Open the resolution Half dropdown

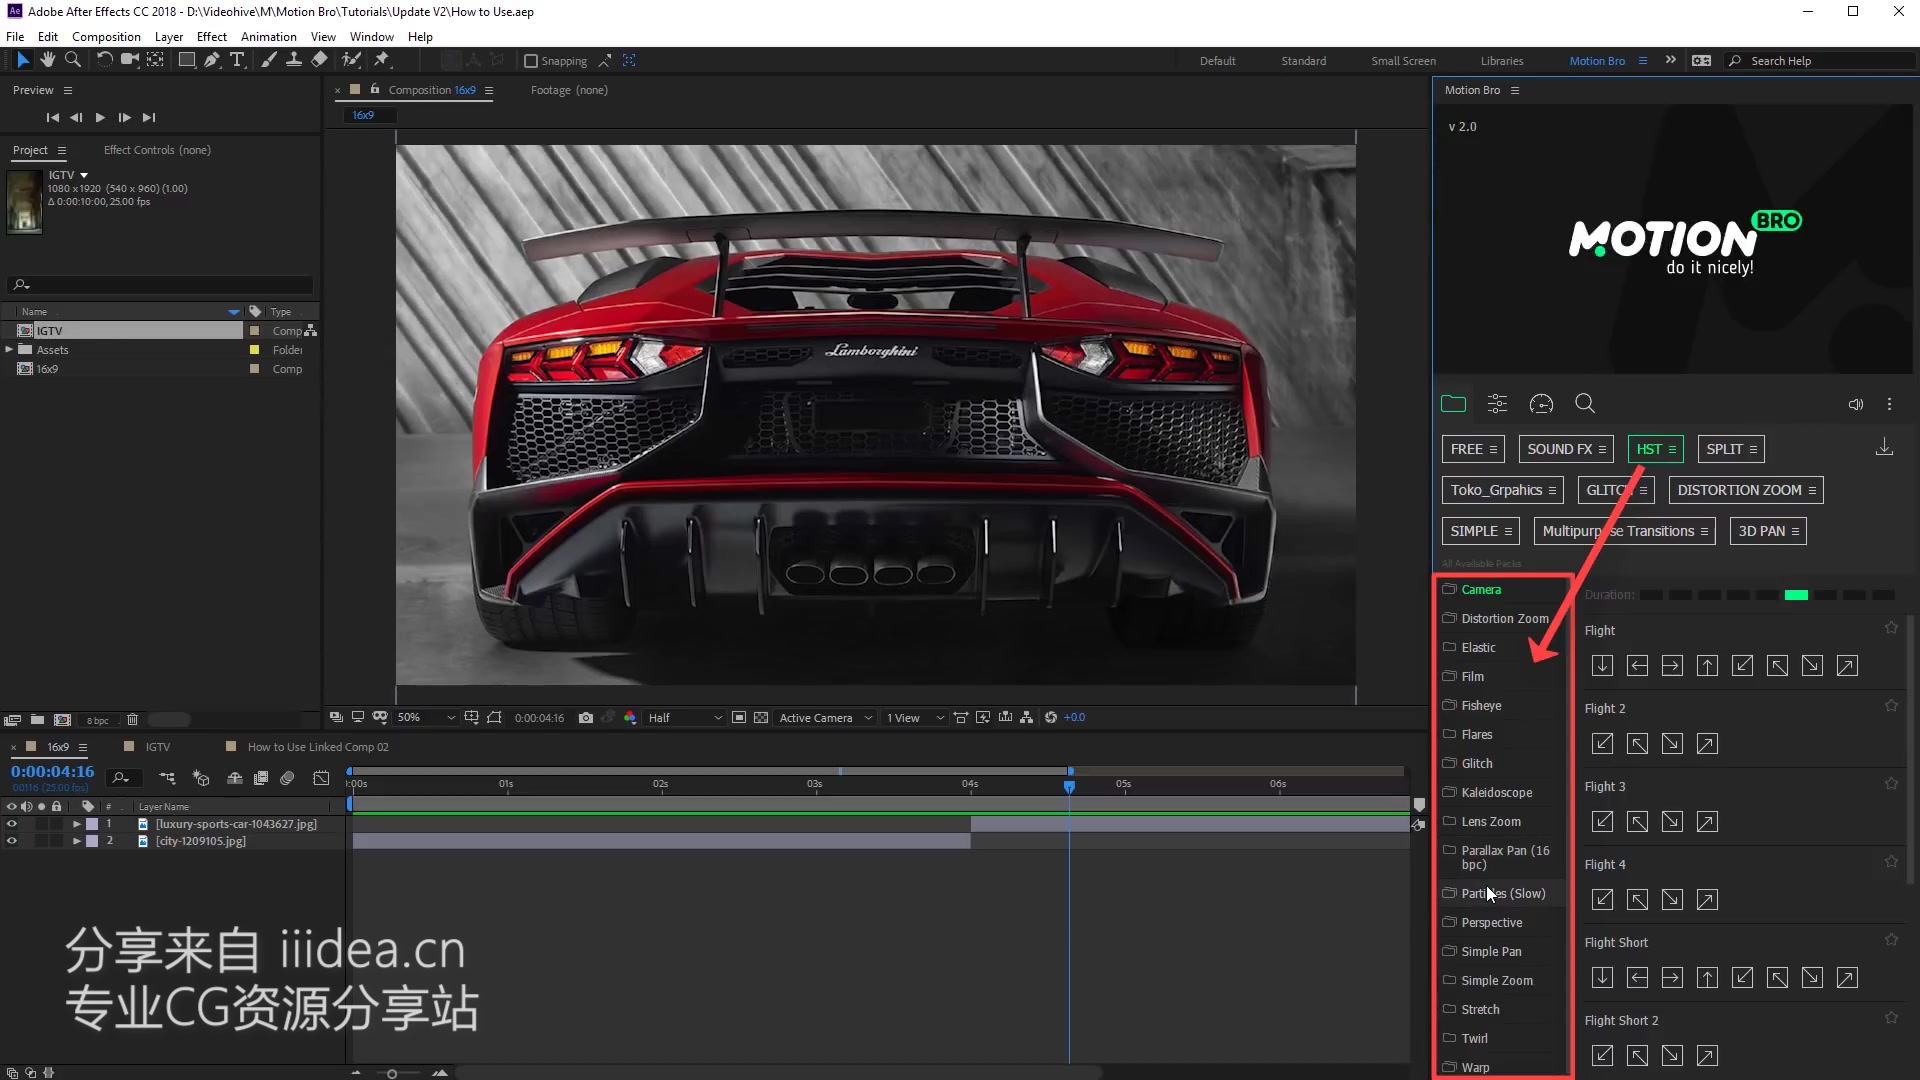tap(685, 718)
